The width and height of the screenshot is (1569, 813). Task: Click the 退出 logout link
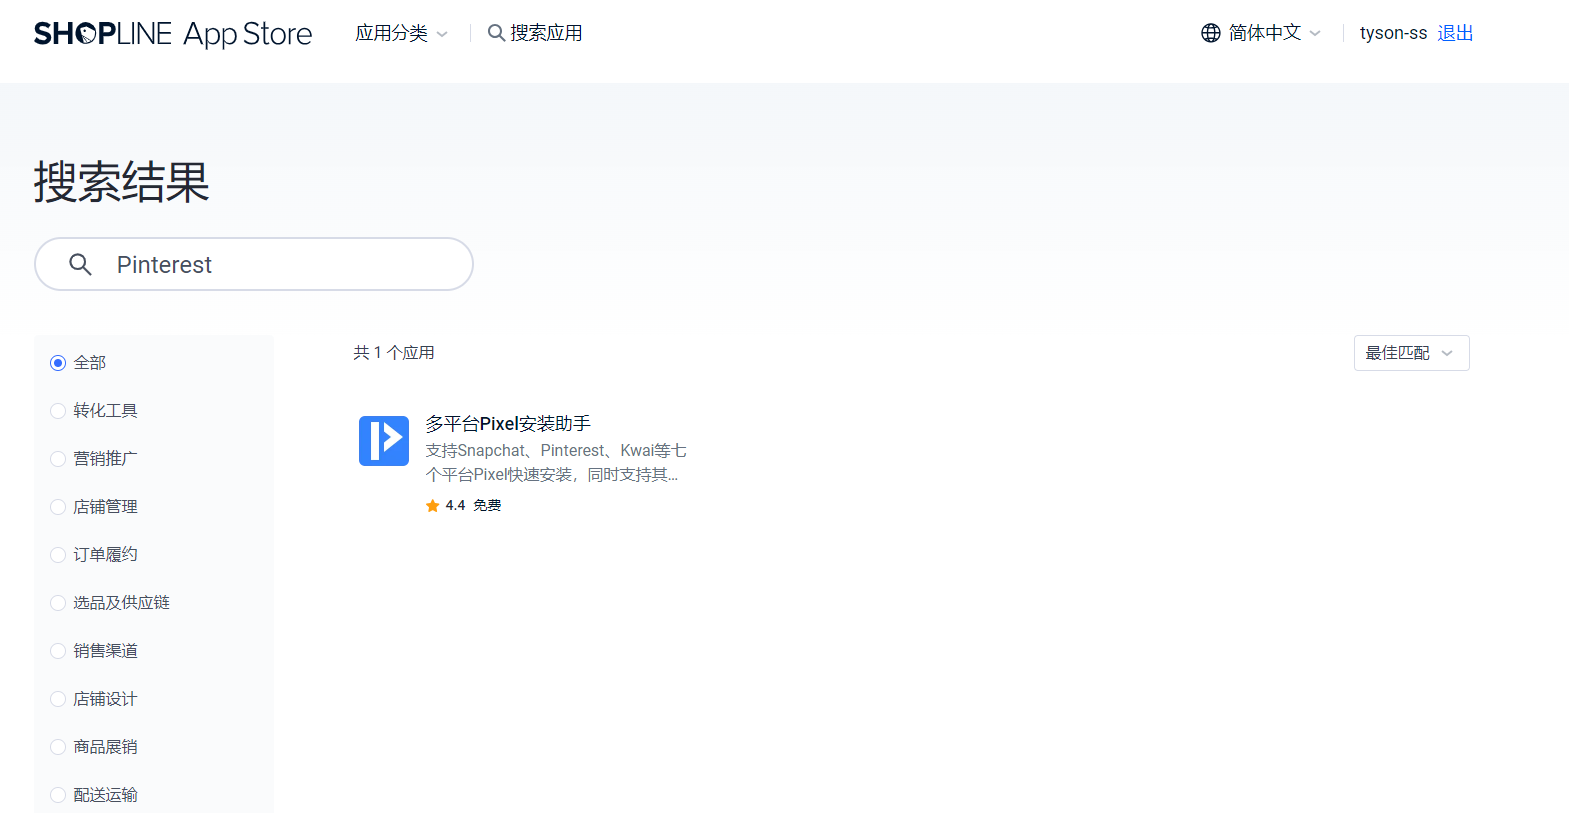1455,33
